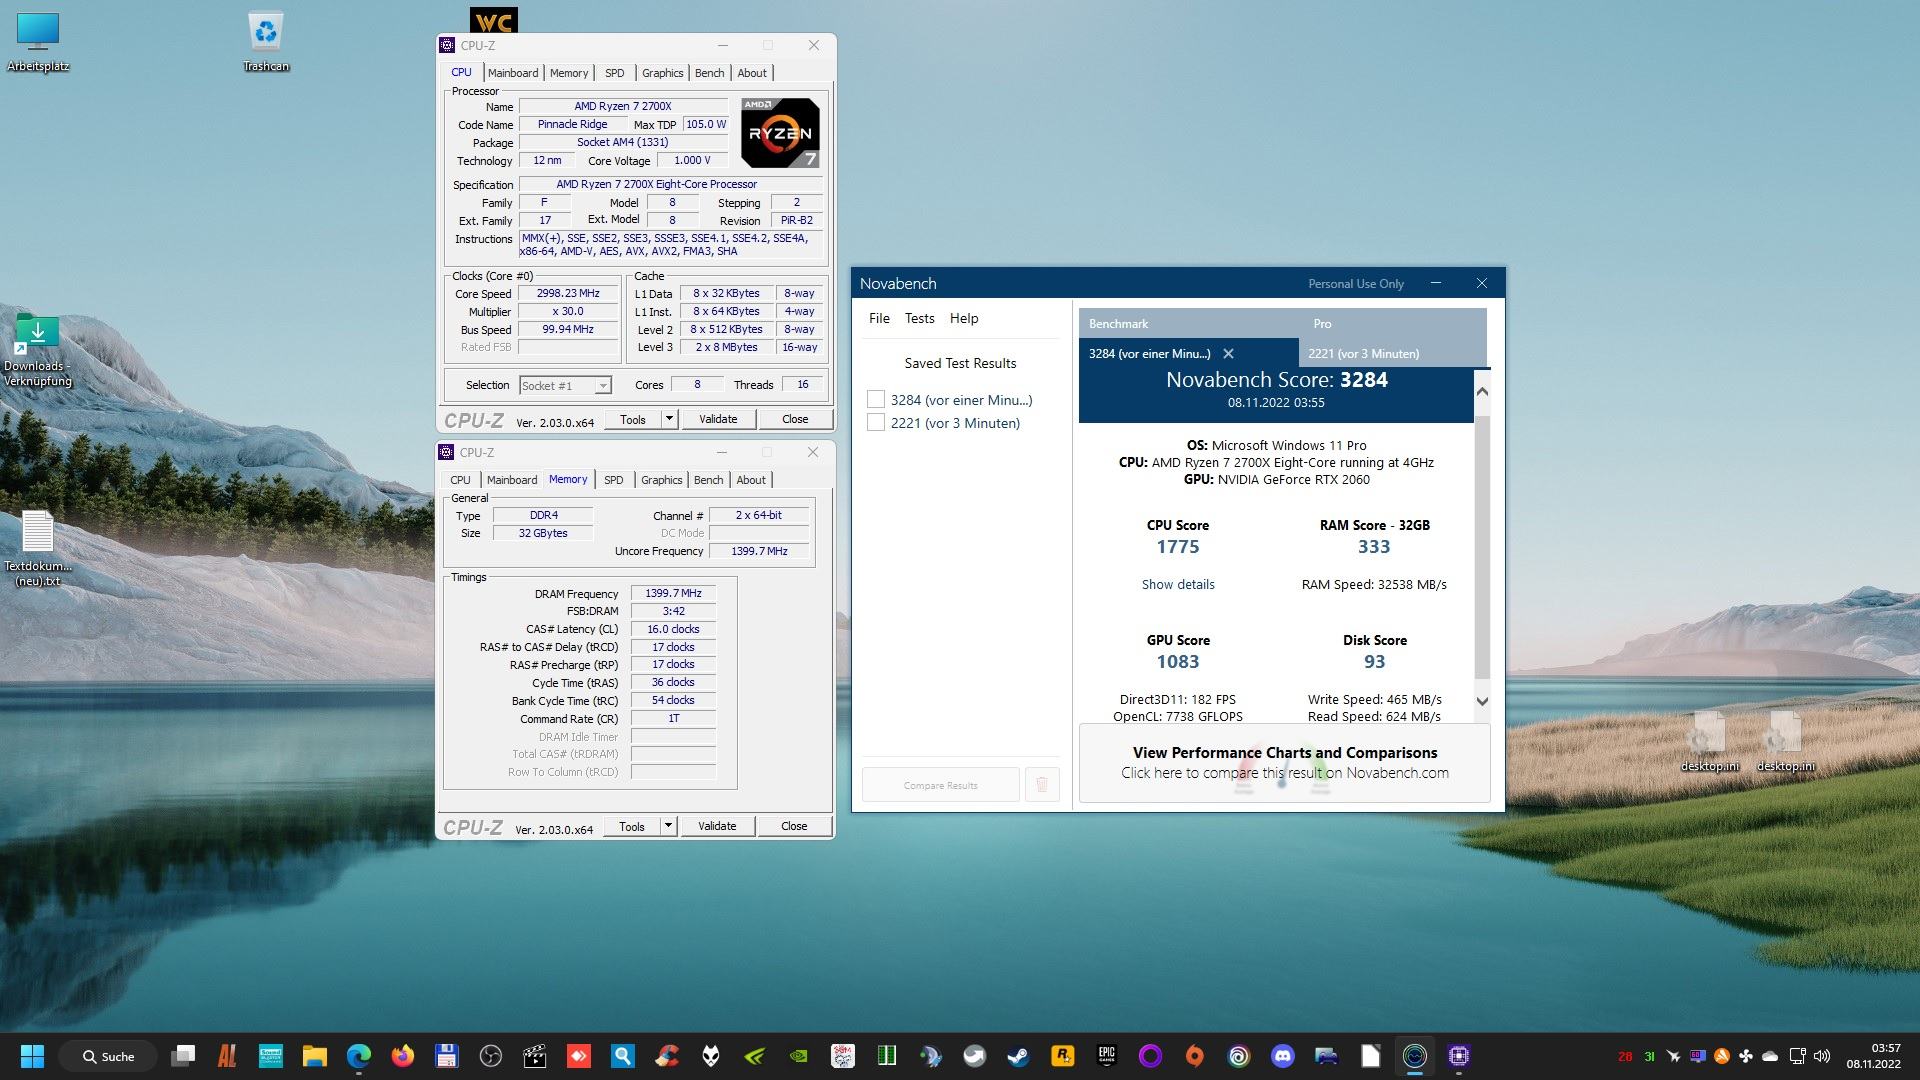Click Close button in upper CPU-Z window
This screenshot has width=1920, height=1080.
[795, 419]
